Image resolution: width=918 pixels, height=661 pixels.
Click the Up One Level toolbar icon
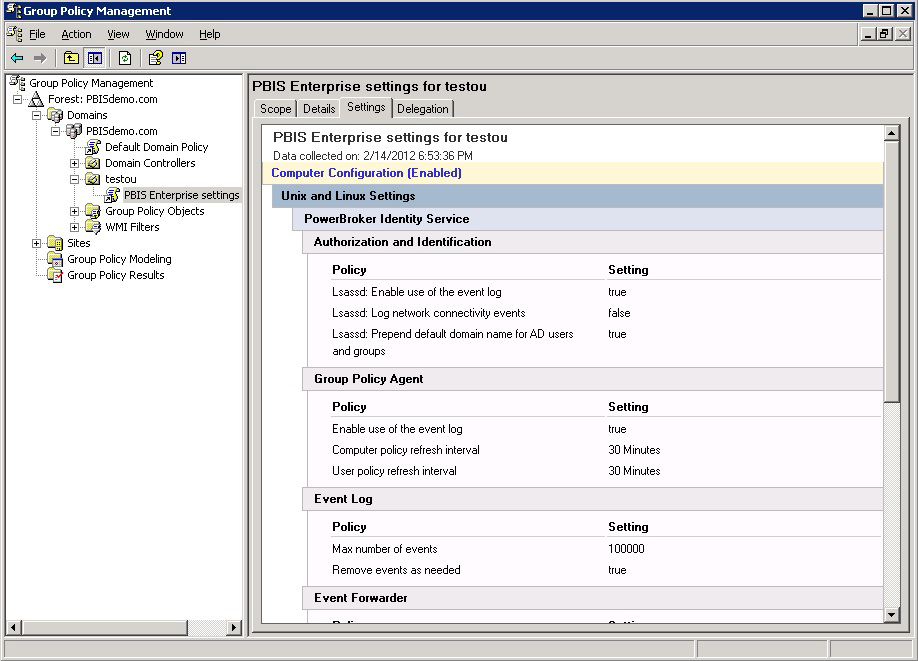[71, 58]
